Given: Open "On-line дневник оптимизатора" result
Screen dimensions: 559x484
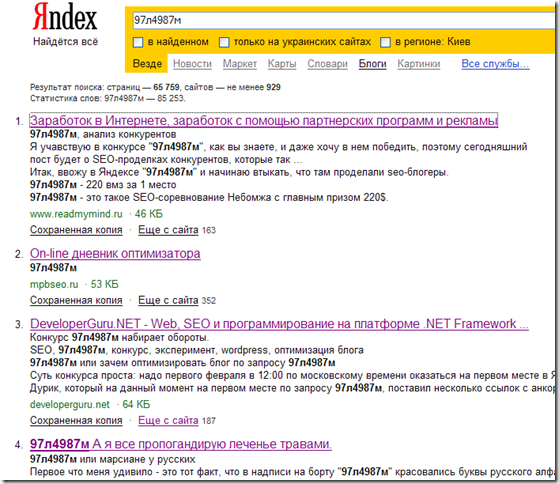Looking at the screenshot, I should [115, 253].
